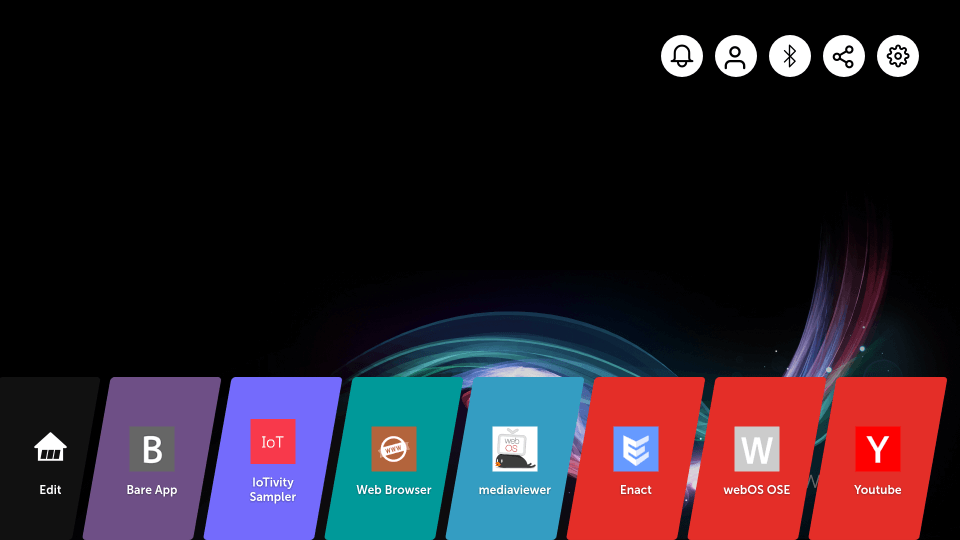Image resolution: width=960 pixels, height=540 pixels.
Task: Select the "Youtube" text label
Action: click(x=878, y=490)
